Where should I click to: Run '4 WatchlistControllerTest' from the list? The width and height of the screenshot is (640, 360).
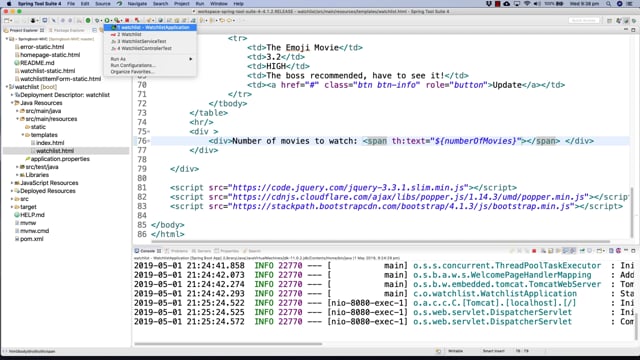pyautogui.click(x=142, y=48)
